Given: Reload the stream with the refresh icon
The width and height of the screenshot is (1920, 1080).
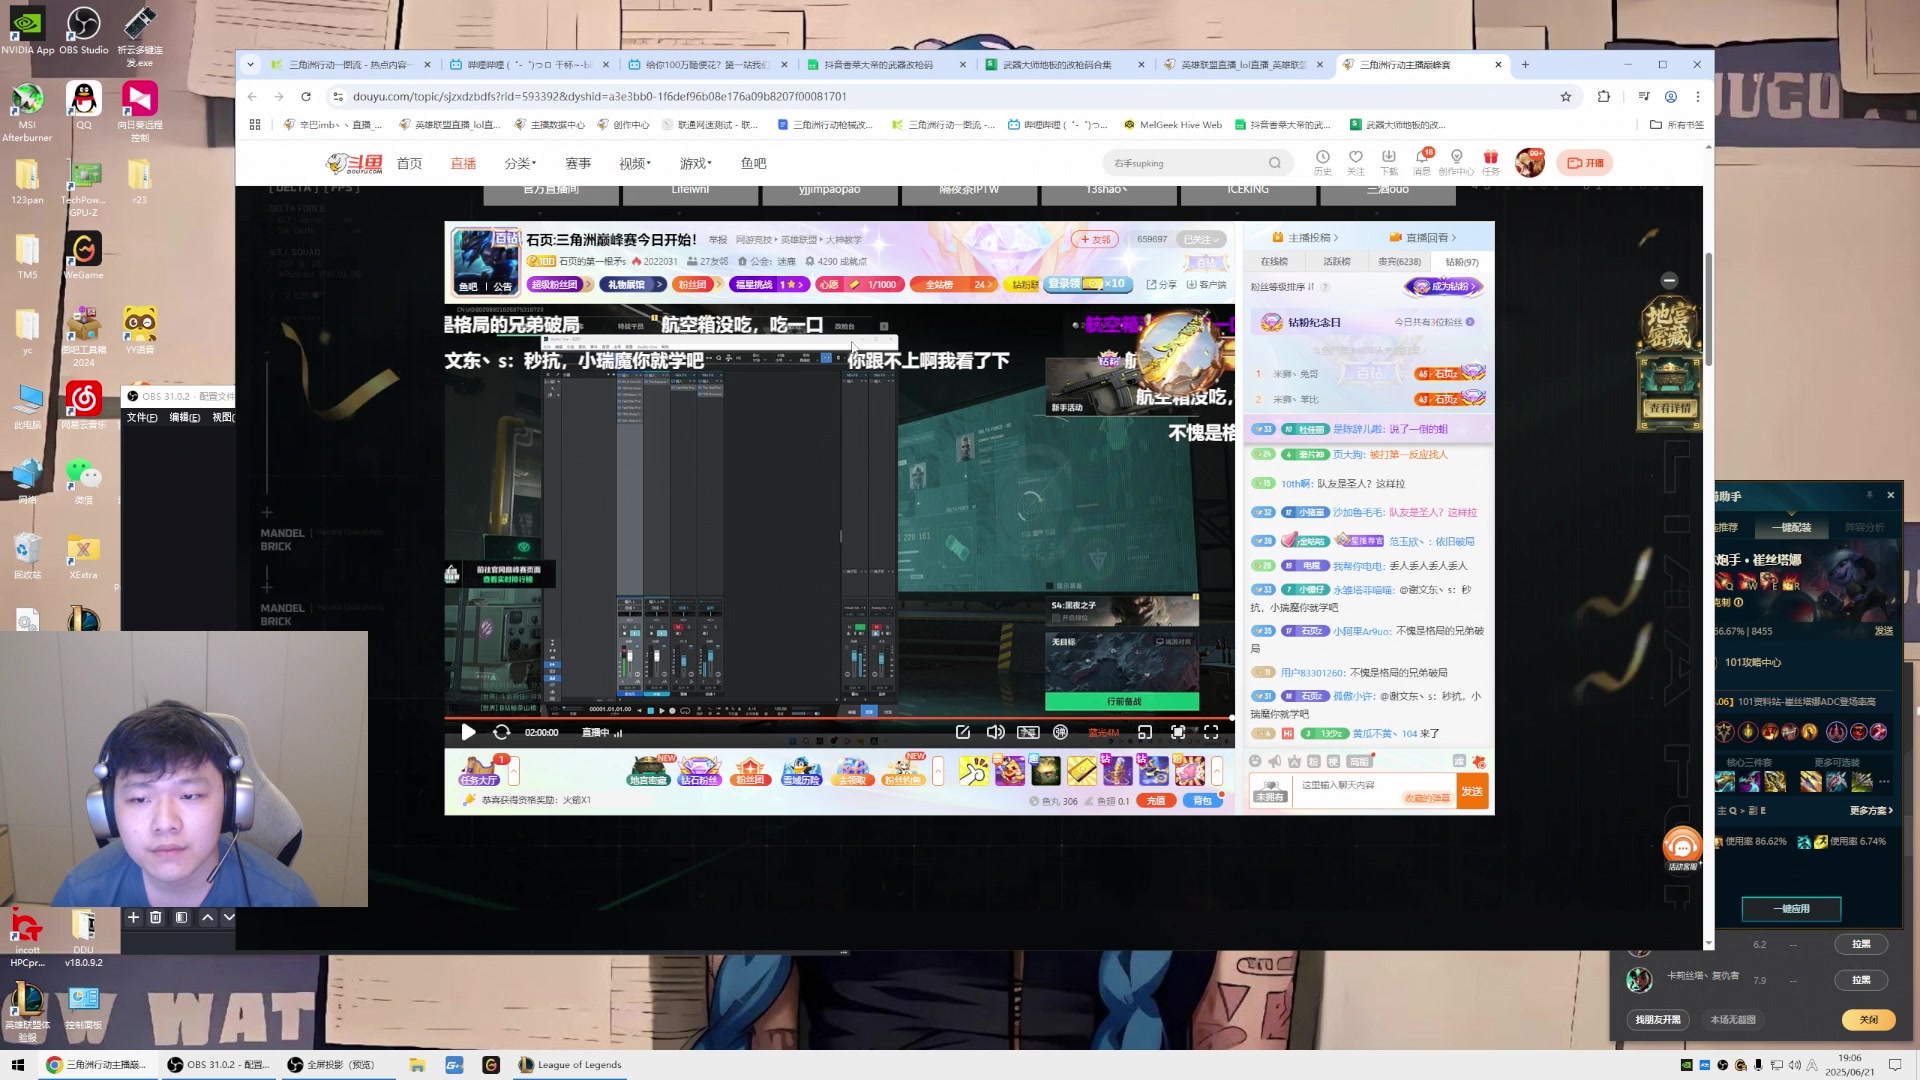Looking at the screenshot, I should point(502,732).
